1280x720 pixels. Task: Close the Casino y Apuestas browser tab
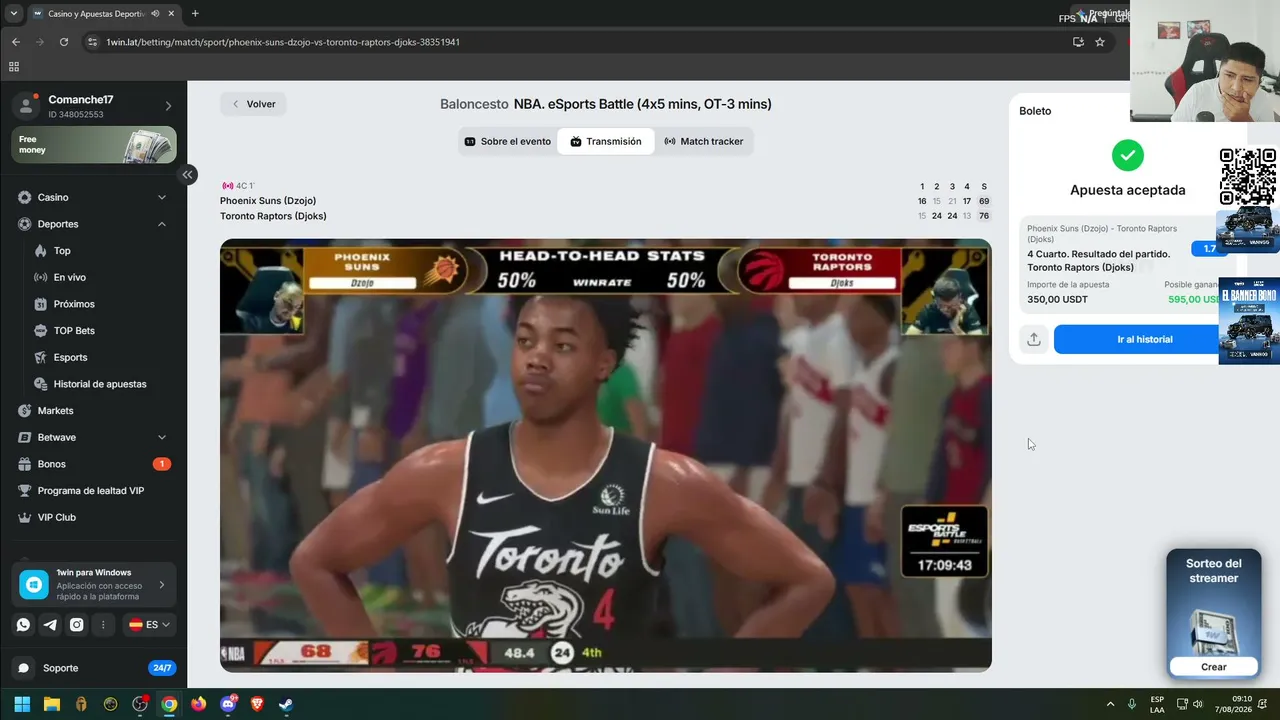click(x=172, y=14)
